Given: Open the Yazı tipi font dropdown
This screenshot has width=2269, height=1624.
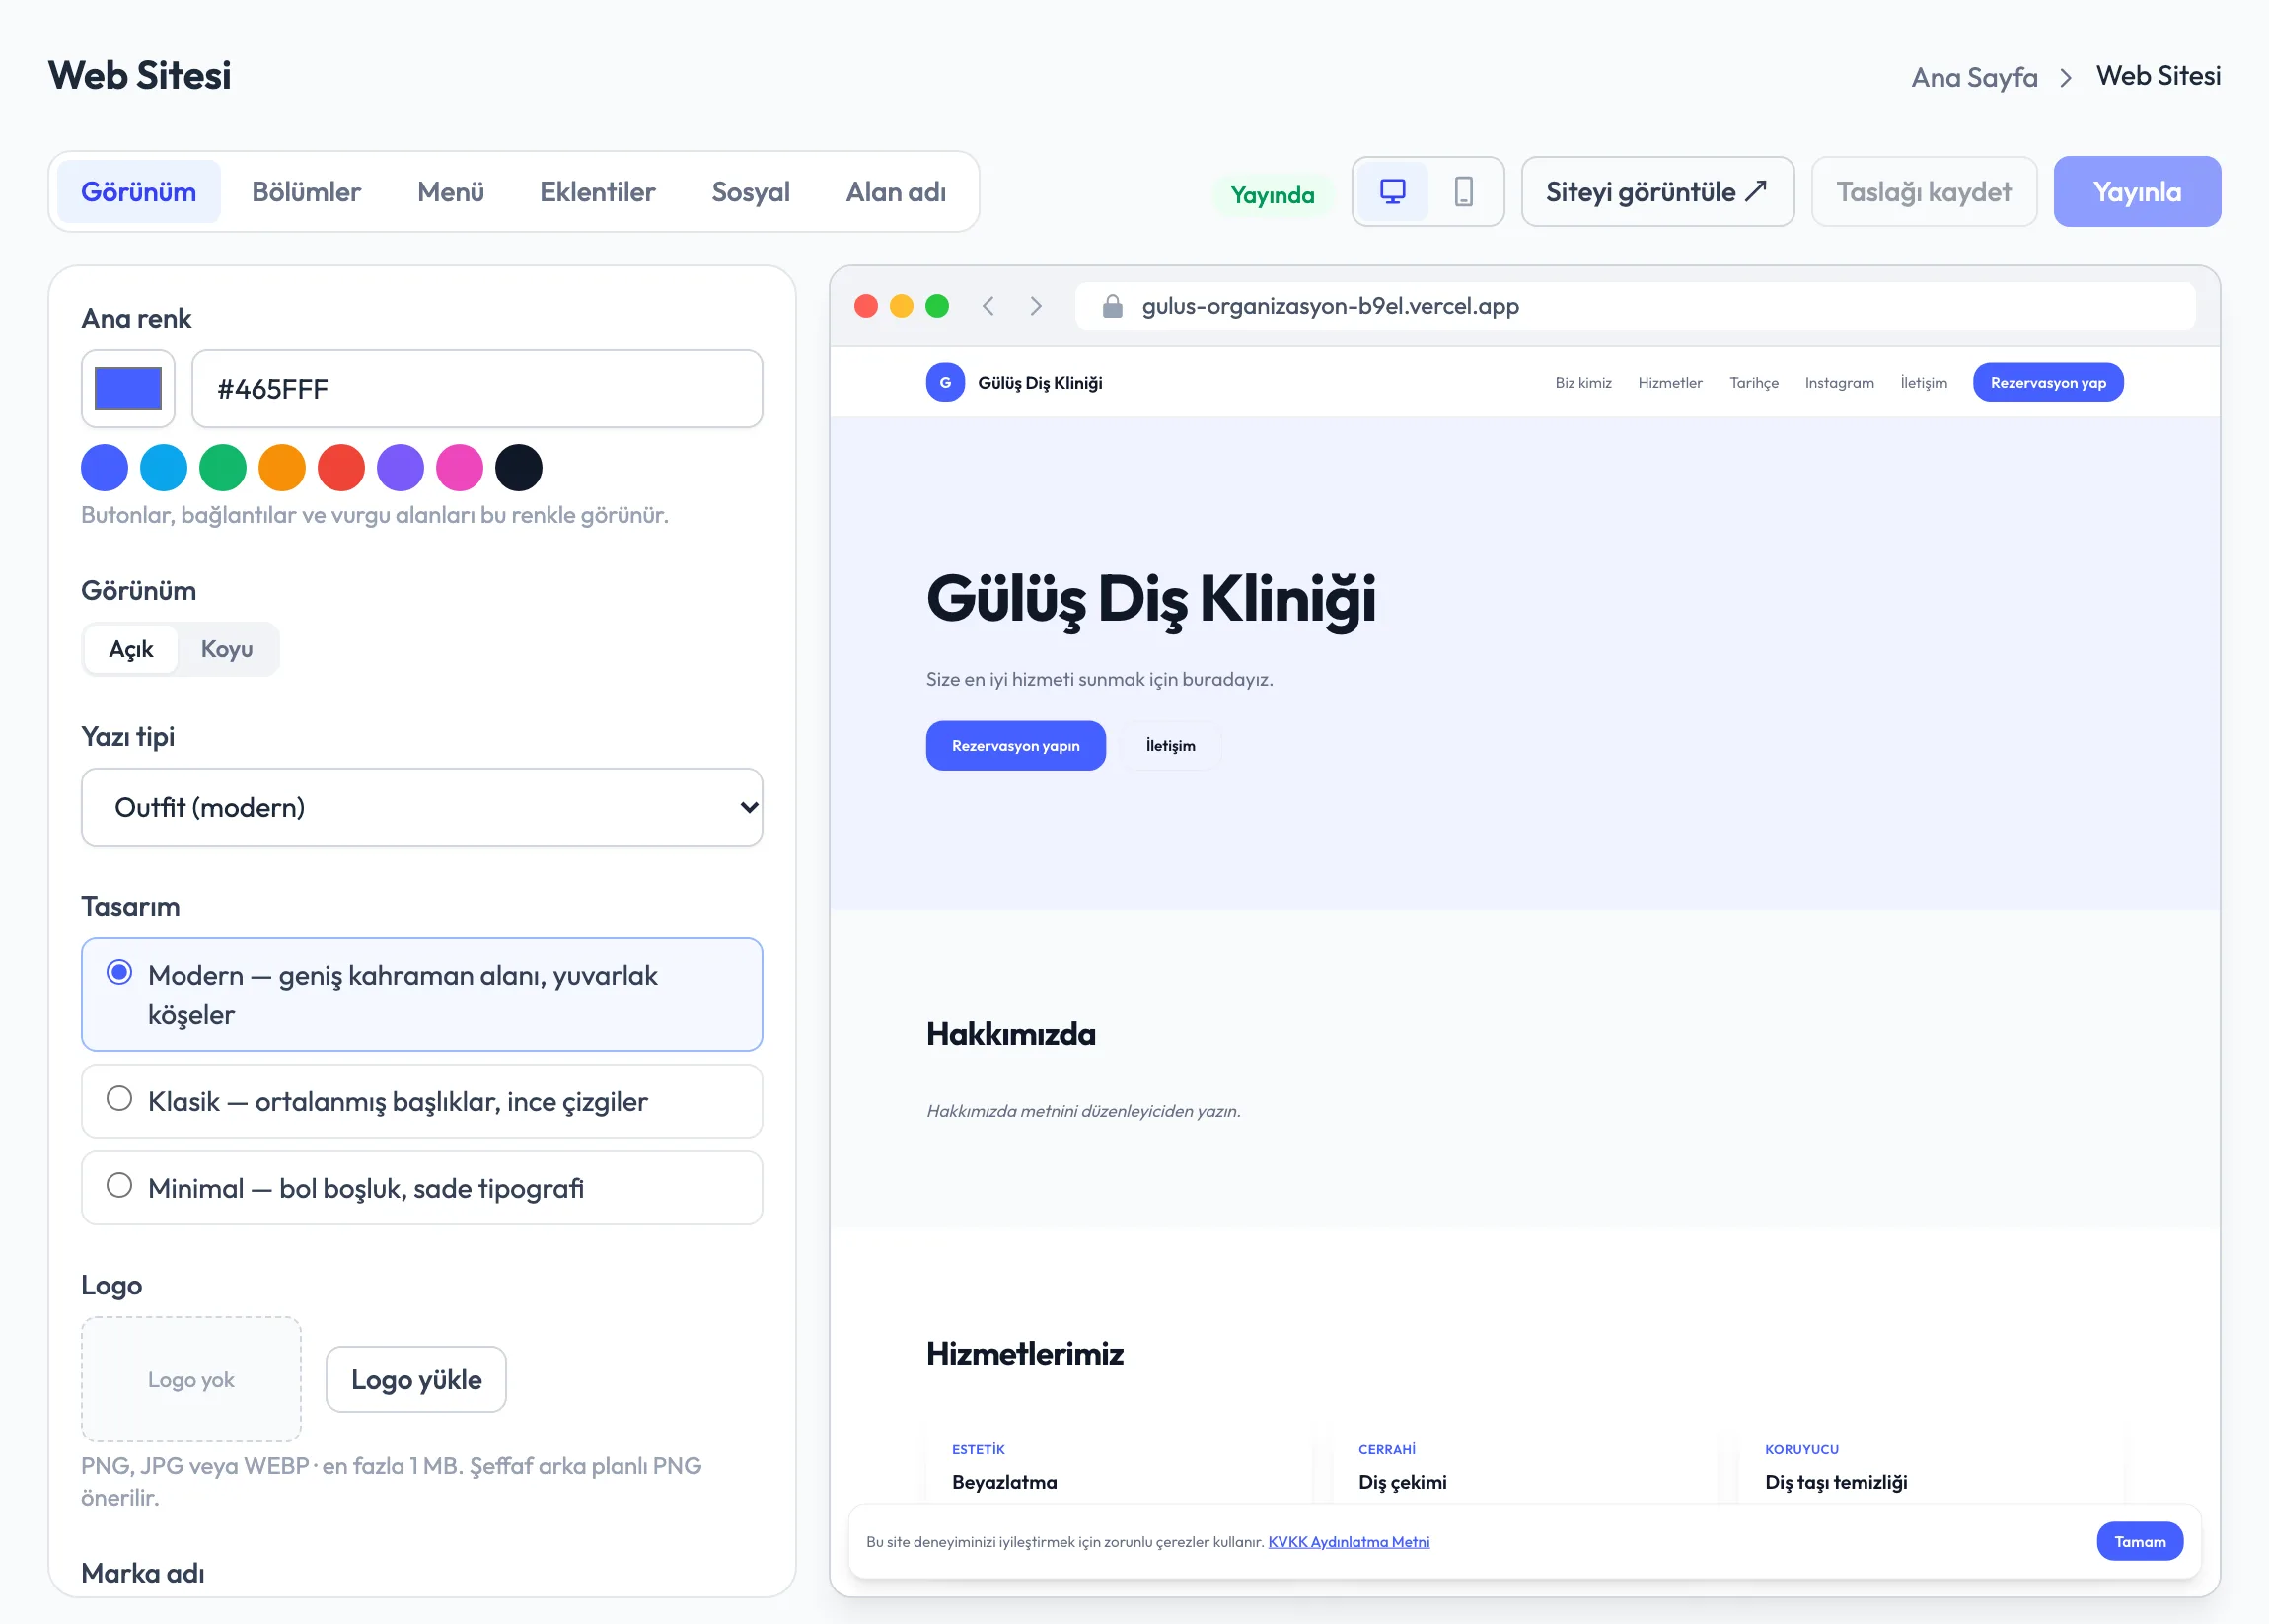Looking at the screenshot, I should tap(422, 807).
